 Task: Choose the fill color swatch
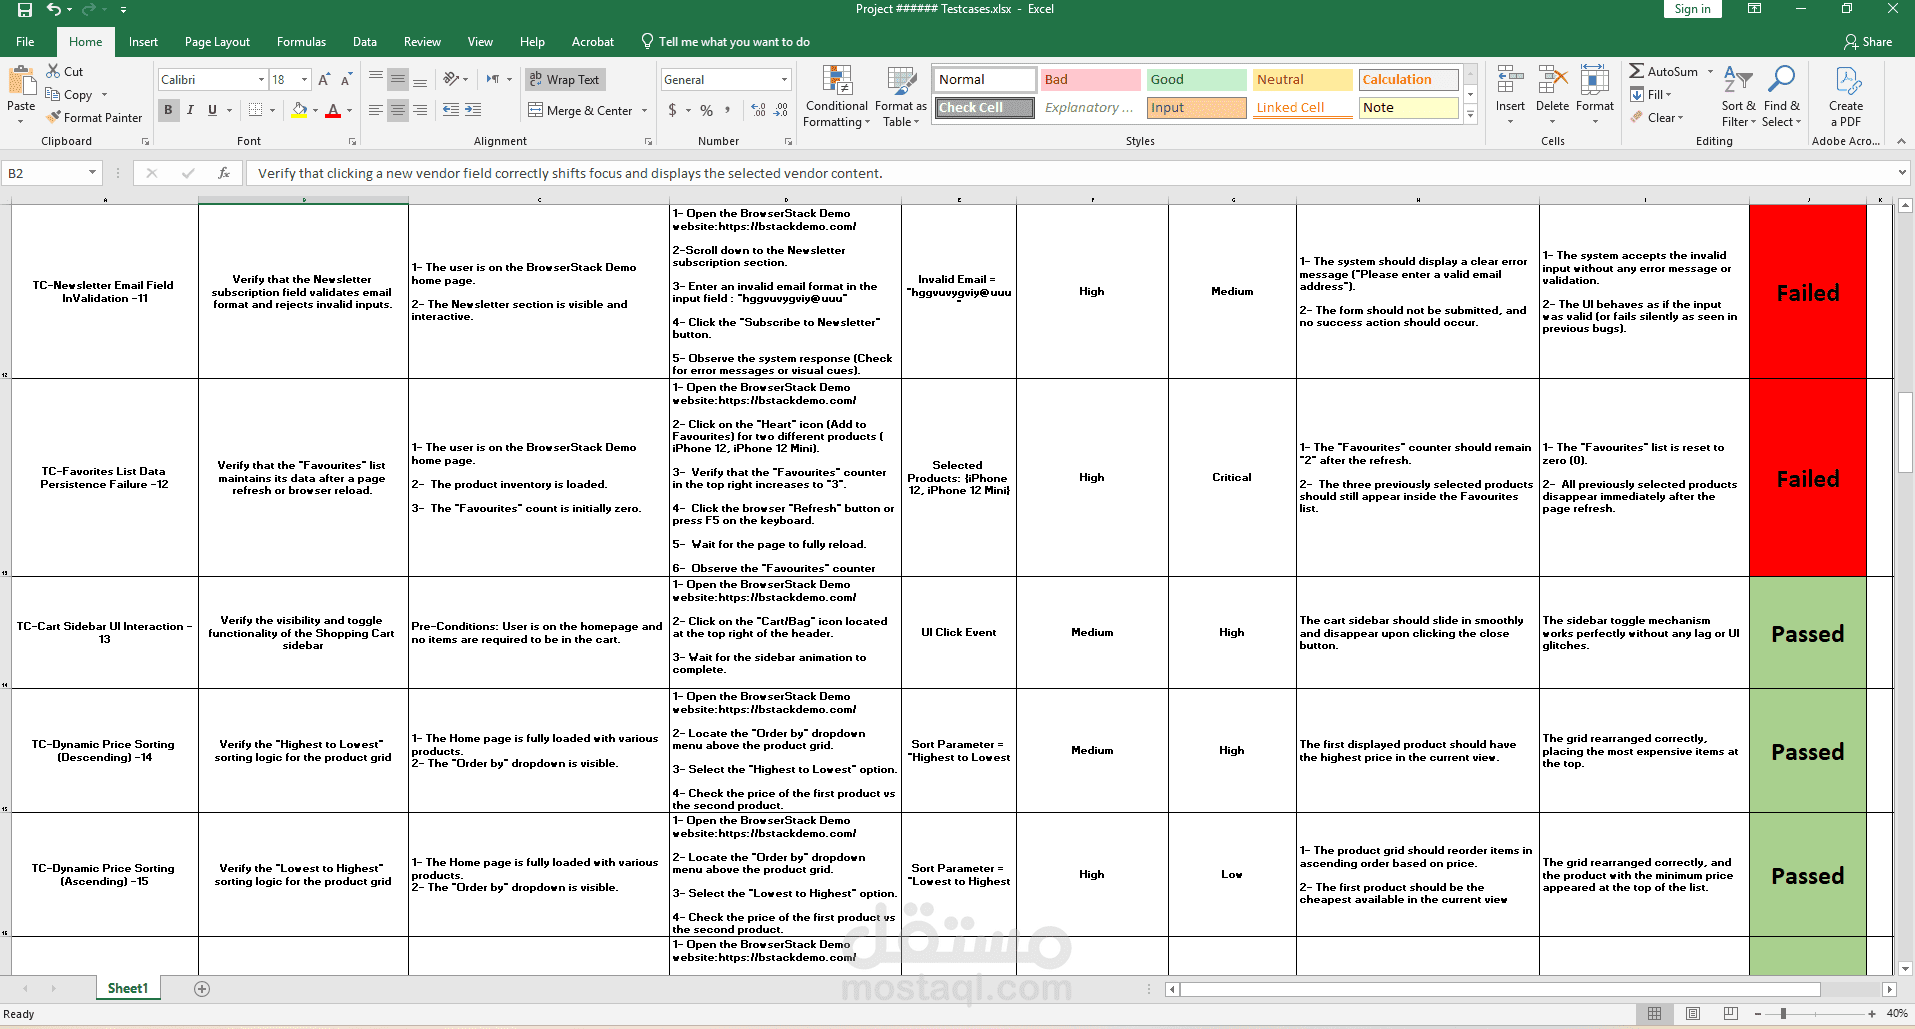click(299, 110)
